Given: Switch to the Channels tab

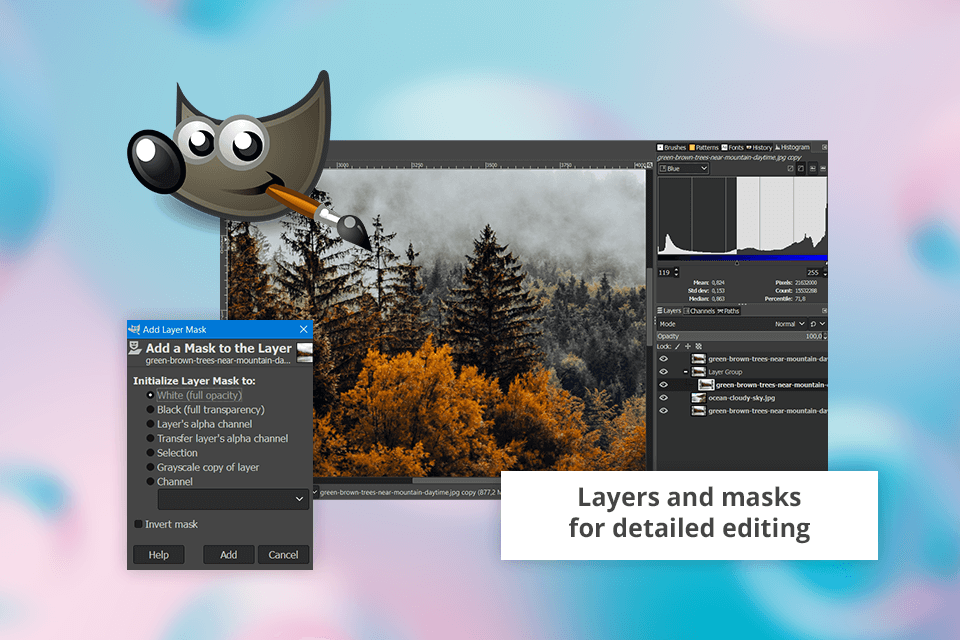Looking at the screenshot, I should pos(699,311).
